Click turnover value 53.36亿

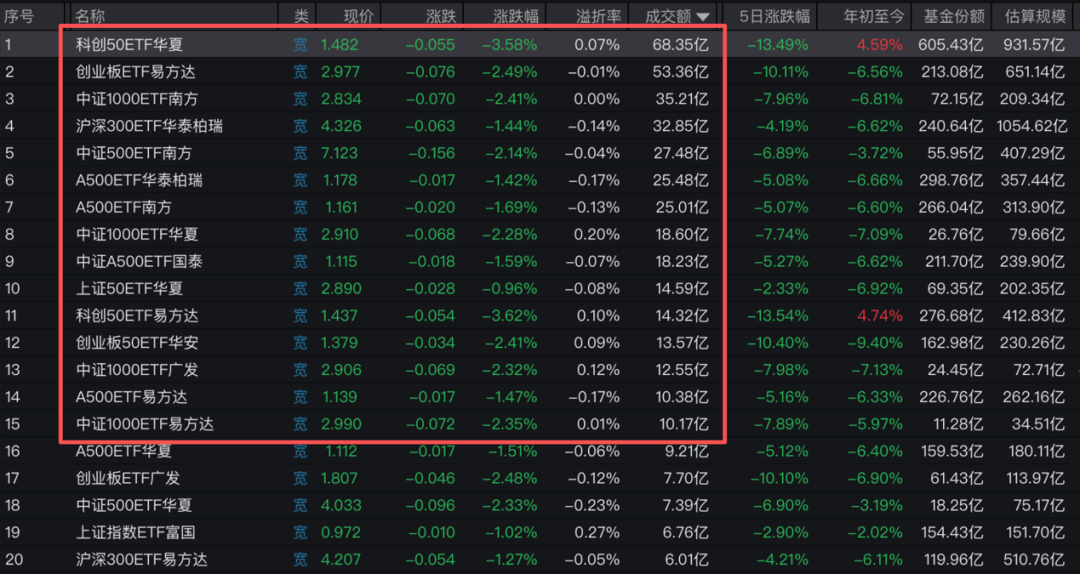point(681,72)
